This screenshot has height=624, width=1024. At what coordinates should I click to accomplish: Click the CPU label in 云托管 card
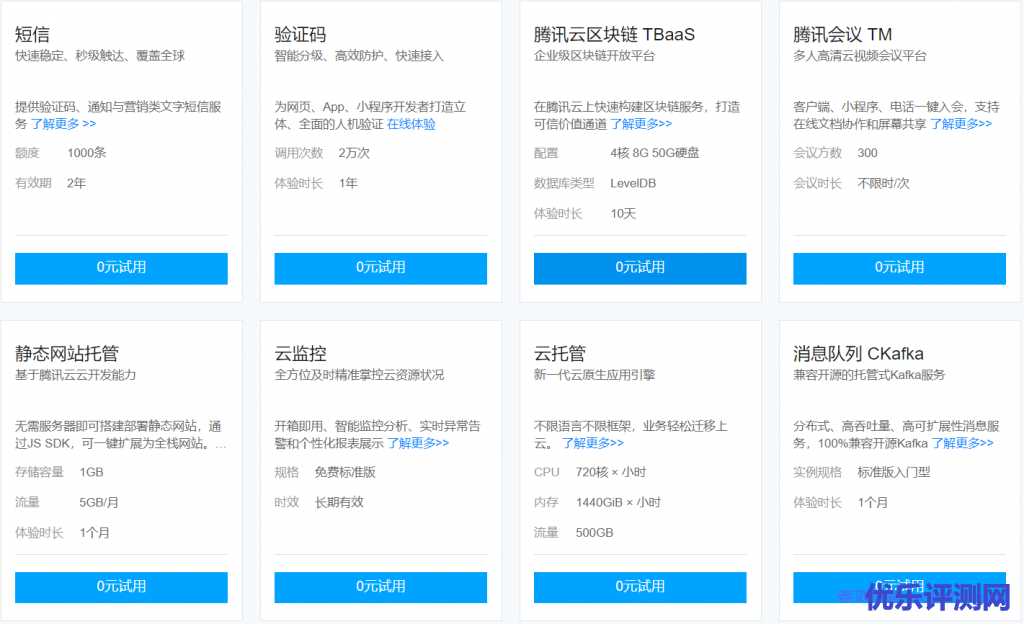coord(547,473)
